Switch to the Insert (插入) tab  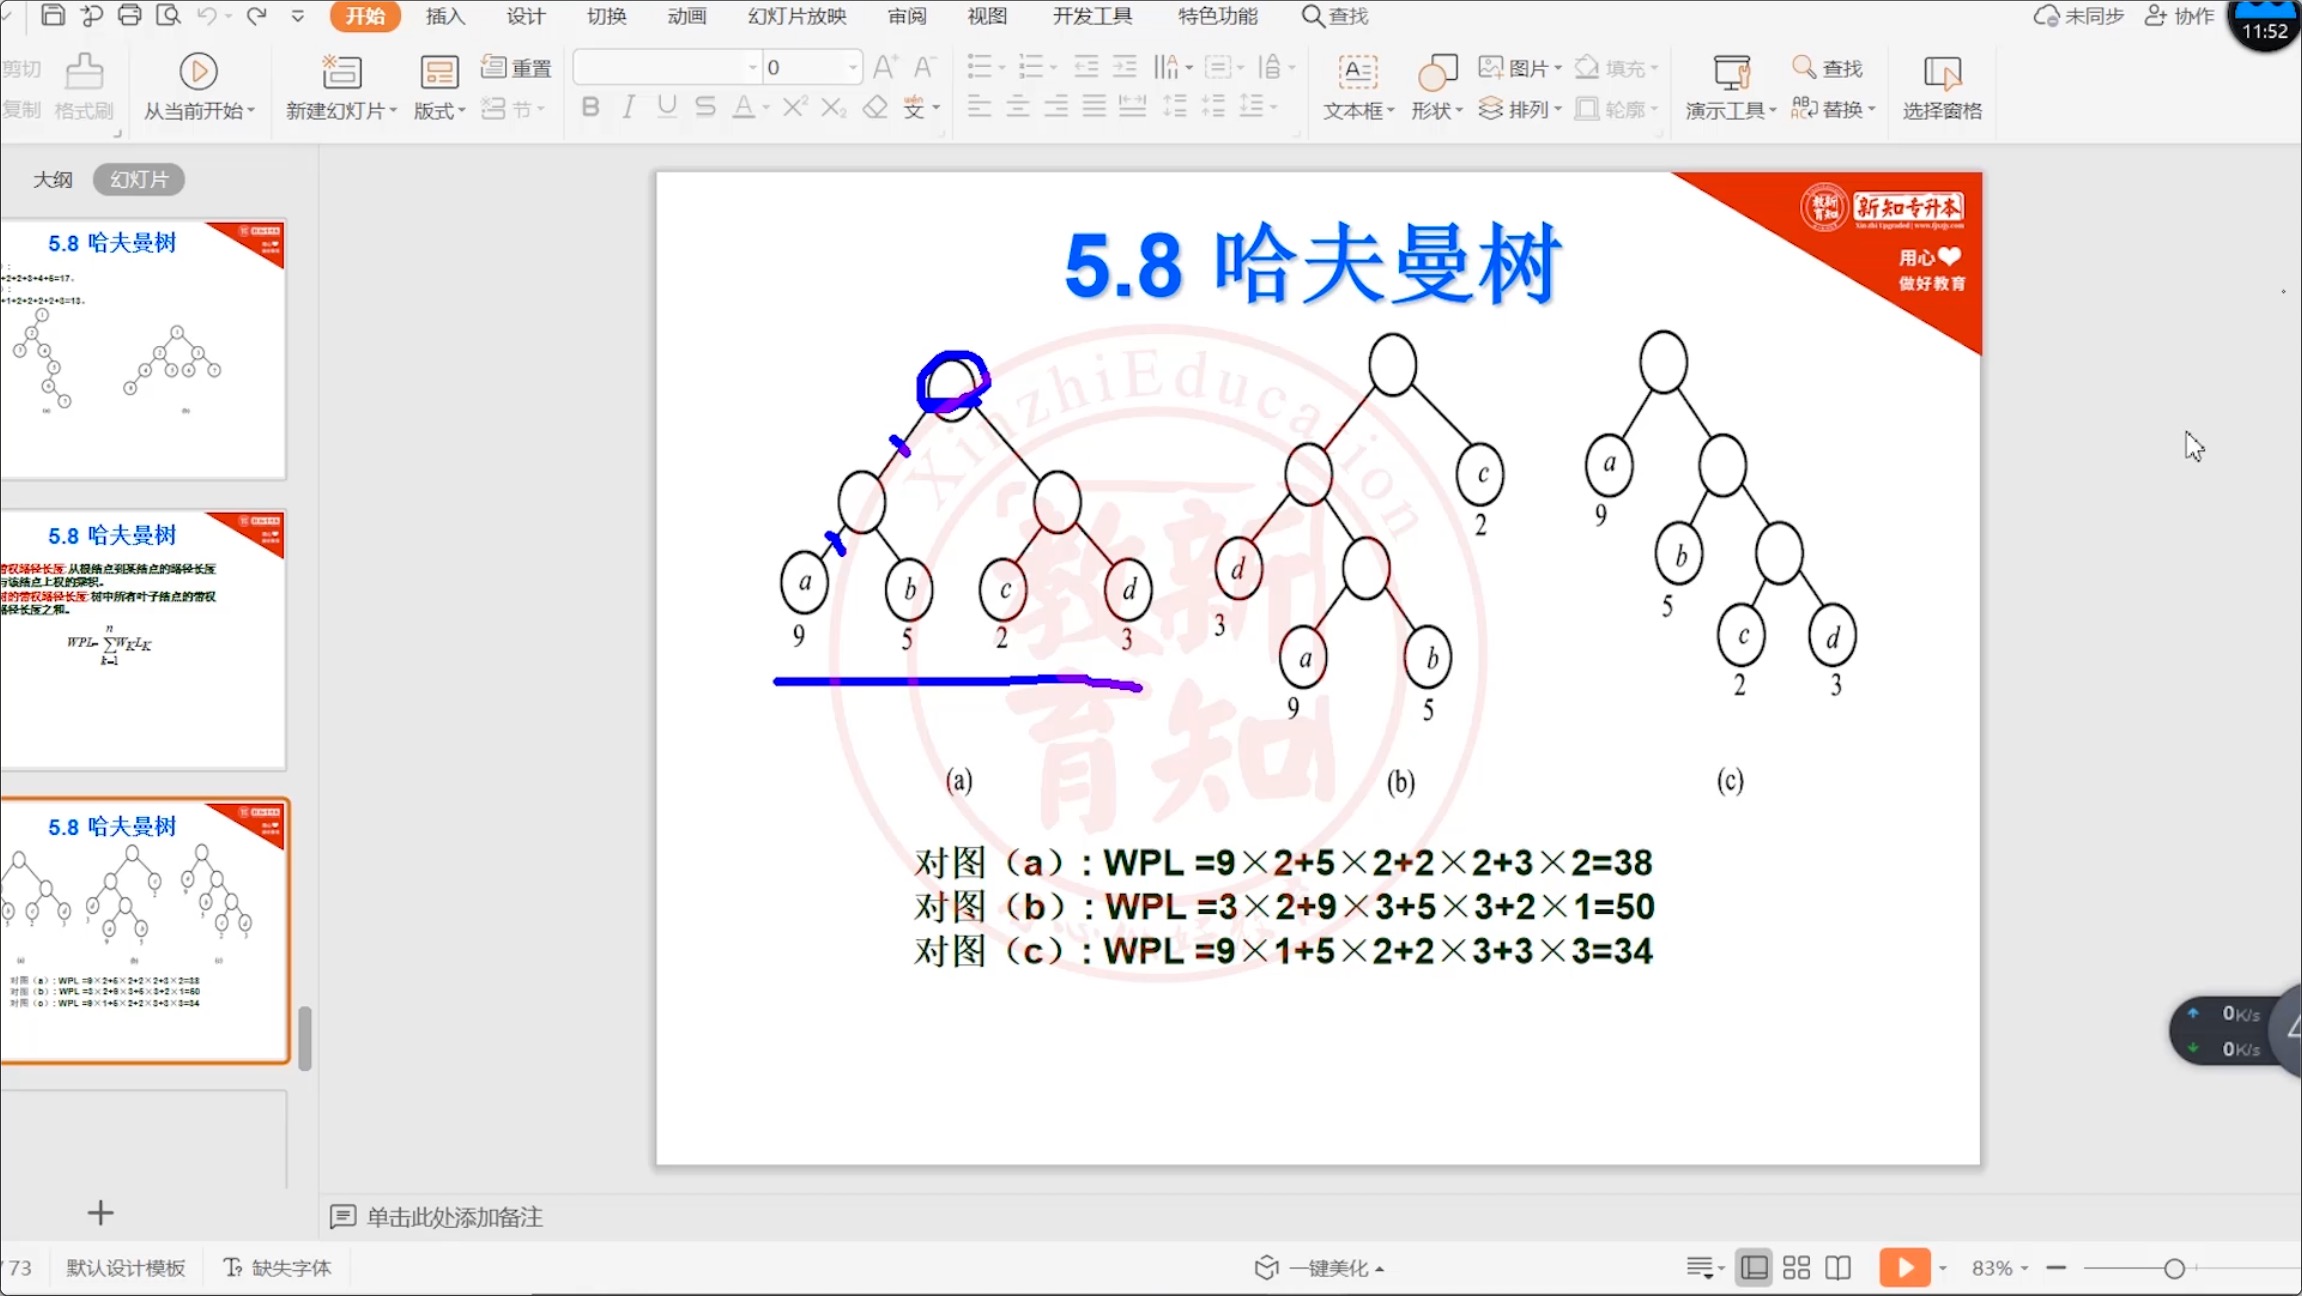pyautogui.click(x=445, y=16)
